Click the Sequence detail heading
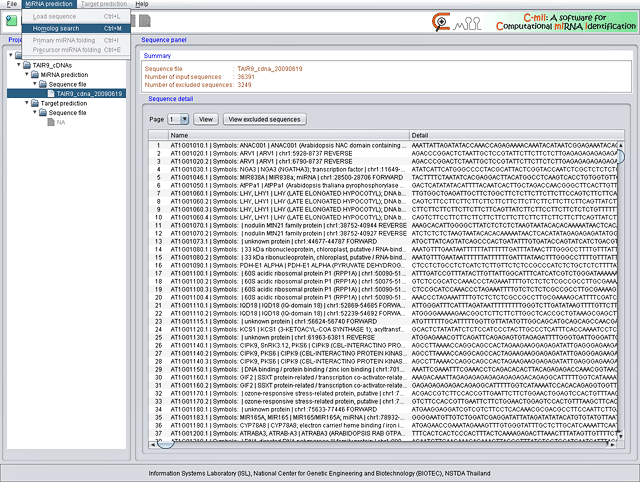 [171, 99]
